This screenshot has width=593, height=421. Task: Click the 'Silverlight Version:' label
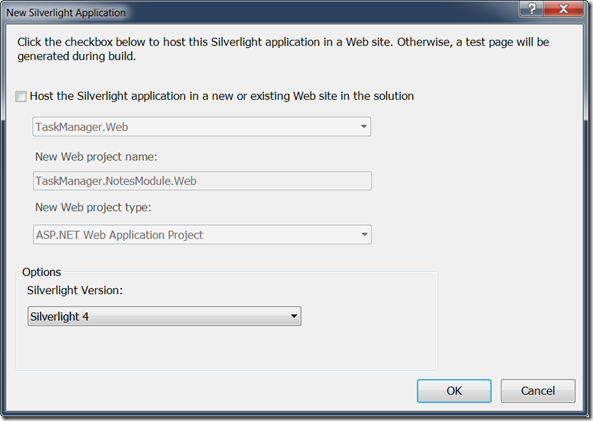[75, 291]
